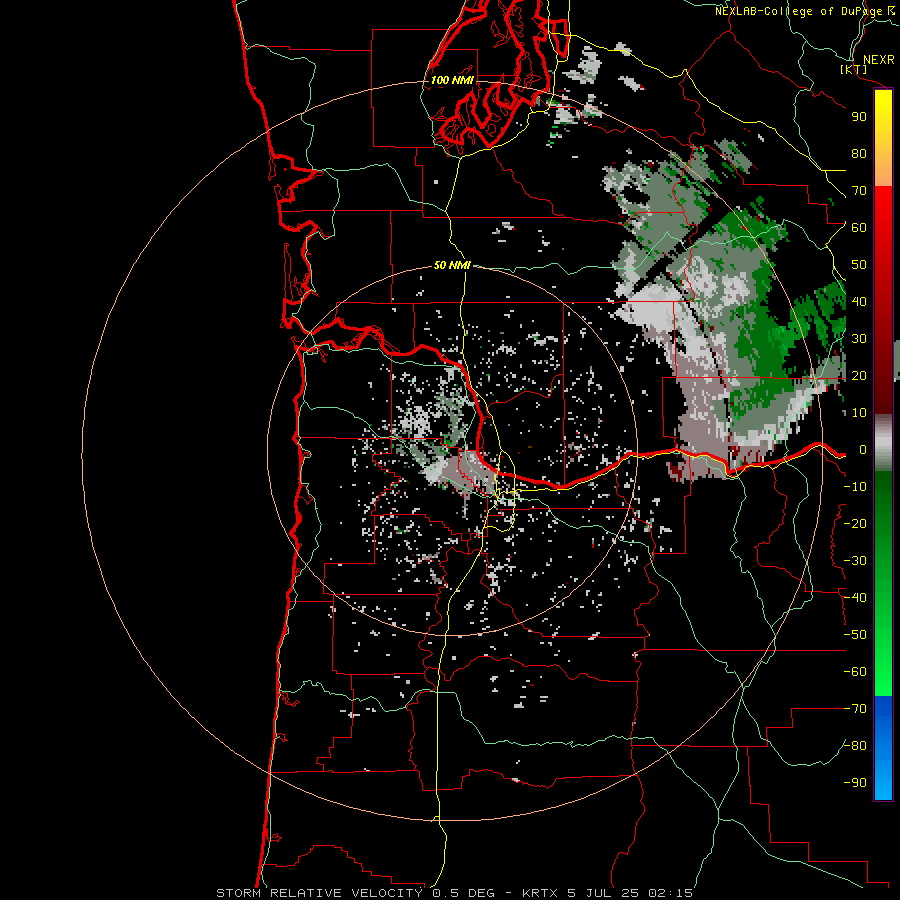
Task: Click the "-10" scale value
Action: [x=855, y=487]
